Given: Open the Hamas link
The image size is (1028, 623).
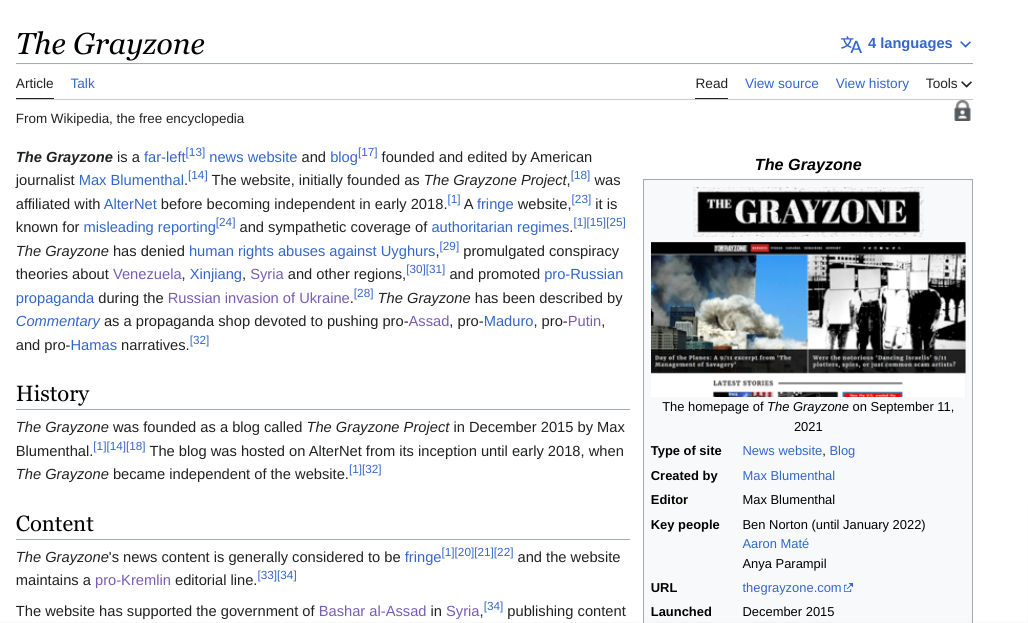Looking at the screenshot, I should [93, 345].
